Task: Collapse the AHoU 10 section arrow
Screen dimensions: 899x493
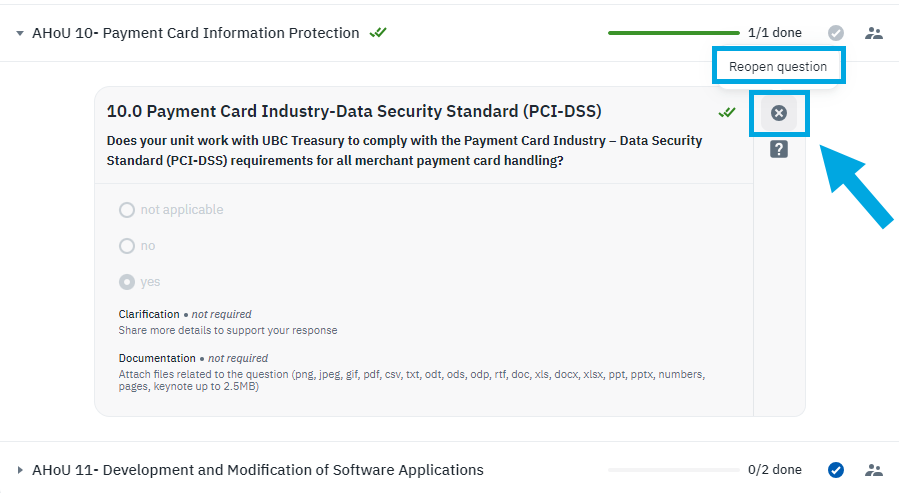Action: pos(19,33)
